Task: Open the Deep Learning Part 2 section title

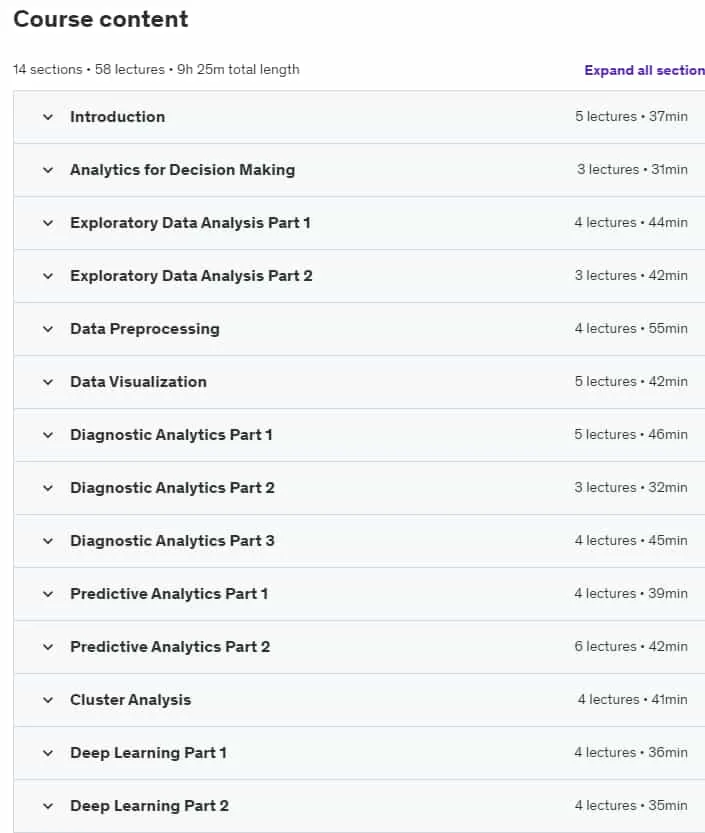Action: [x=149, y=806]
